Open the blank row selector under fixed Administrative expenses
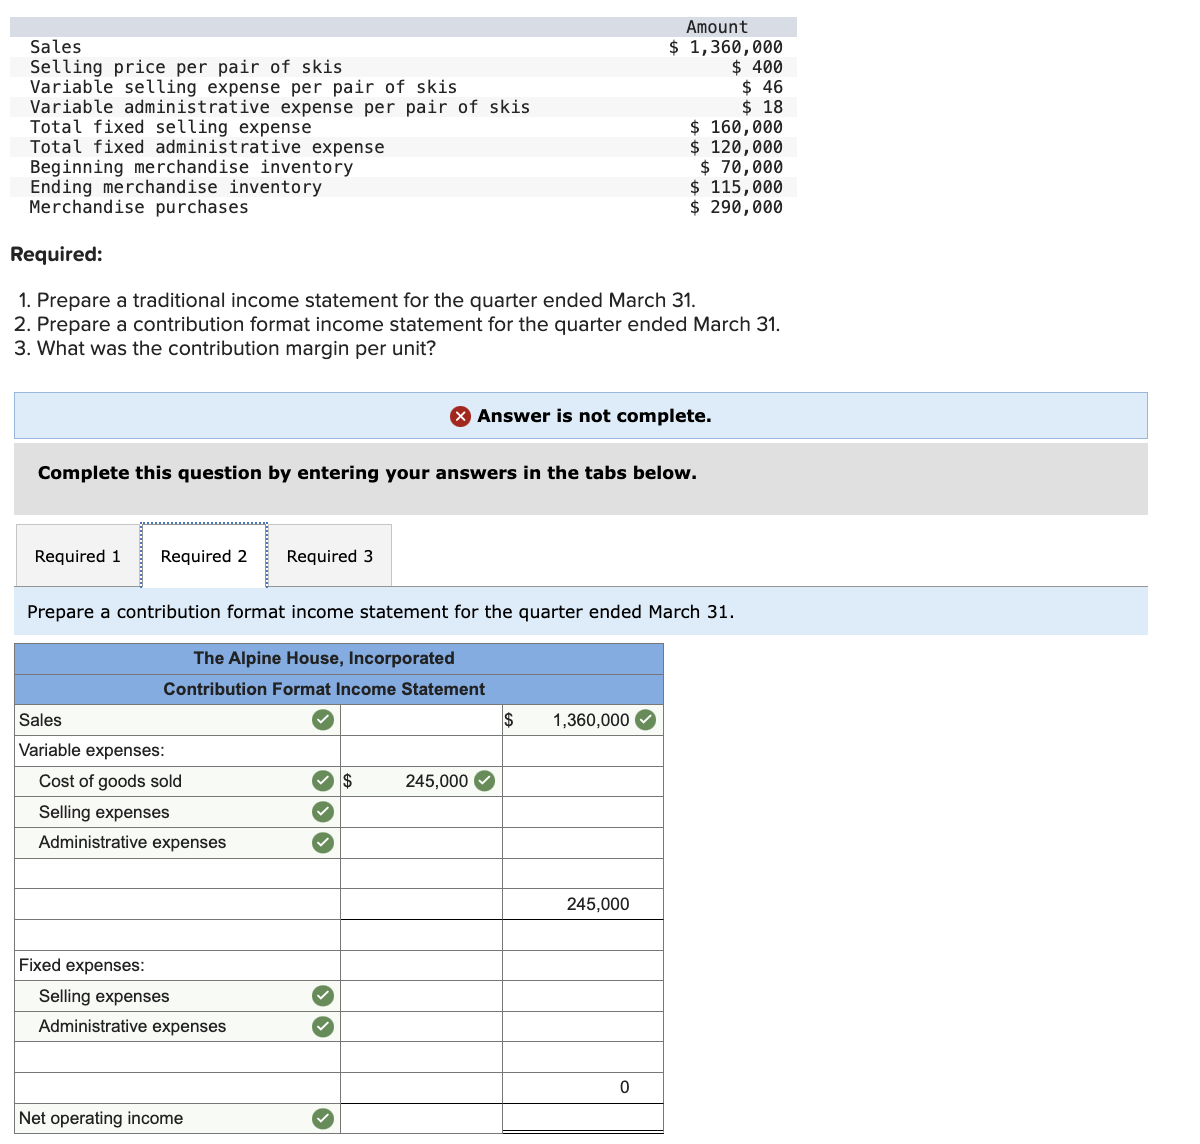Viewport: 1200px width, 1144px height. point(170,1057)
